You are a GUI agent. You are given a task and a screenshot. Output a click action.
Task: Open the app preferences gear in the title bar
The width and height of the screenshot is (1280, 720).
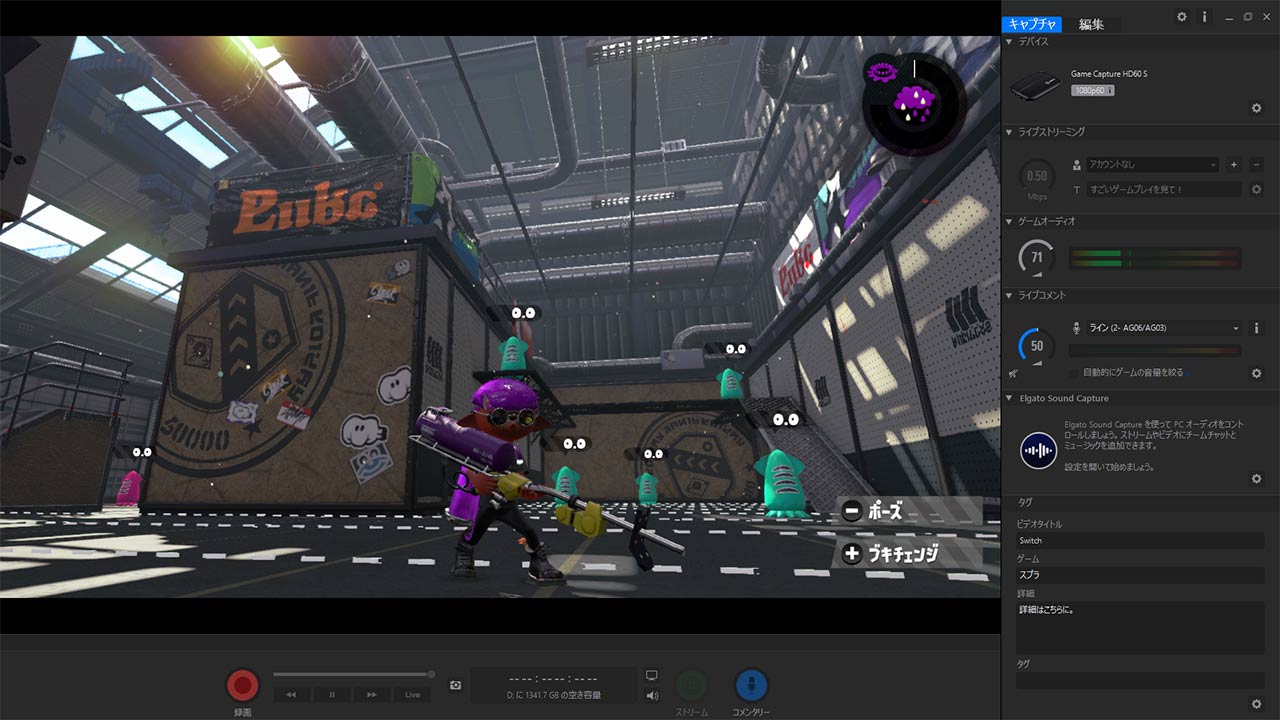(1182, 17)
